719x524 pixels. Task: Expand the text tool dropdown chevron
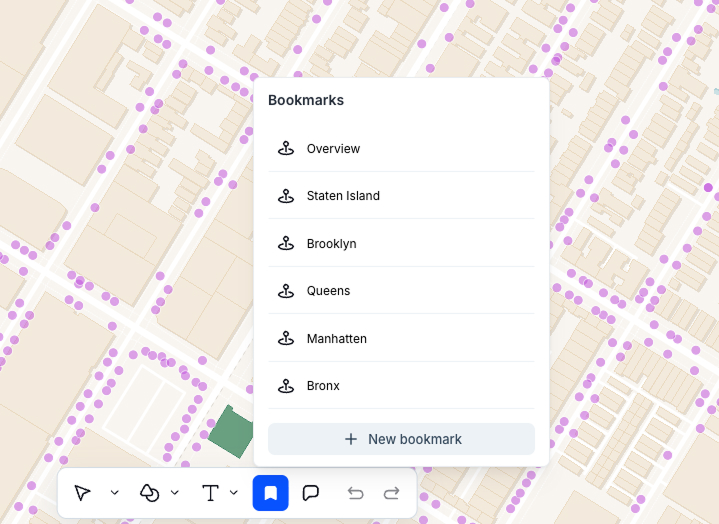point(234,493)
